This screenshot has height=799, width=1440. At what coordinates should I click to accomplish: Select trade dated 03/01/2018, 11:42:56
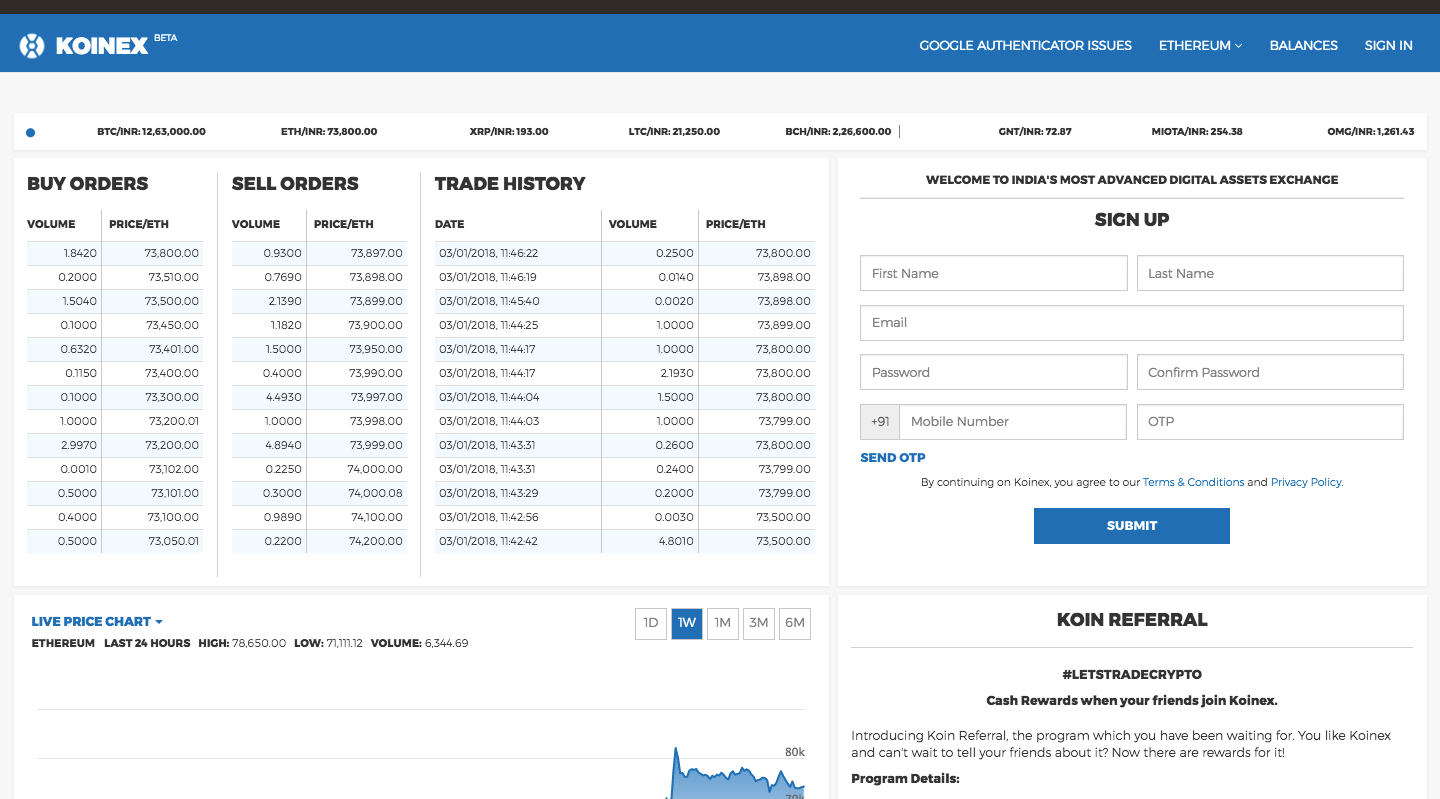[625, 517]
